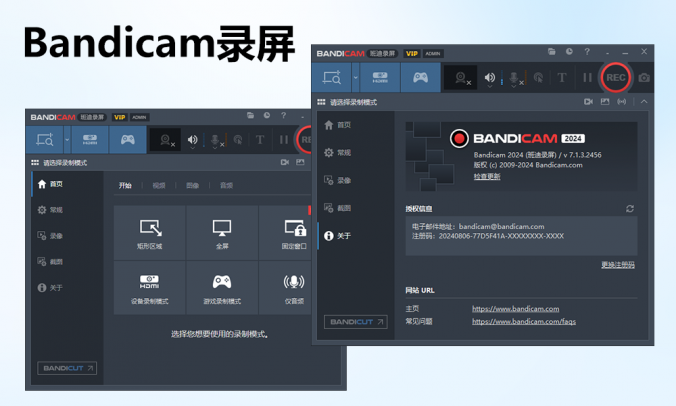
Task: Choose 全屏 recording mode tile
Action: point(222,233)
